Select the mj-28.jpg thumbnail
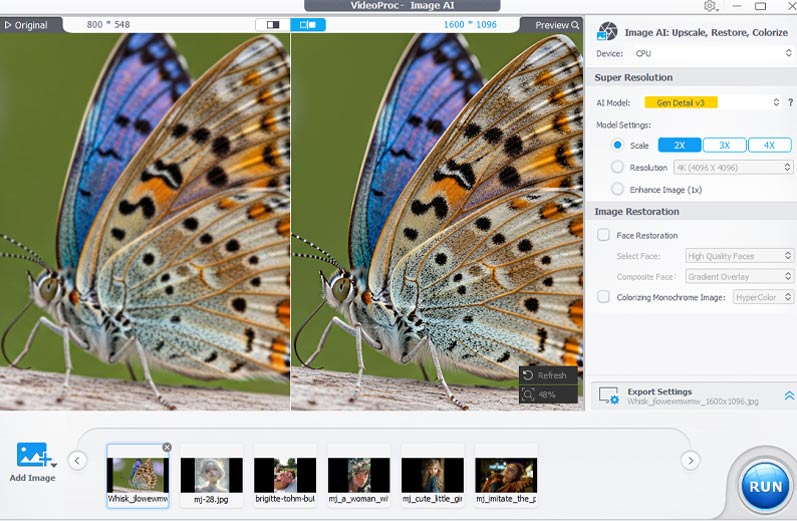The height and width of the screenshot is (521, 797). click(x=211, y=476)
